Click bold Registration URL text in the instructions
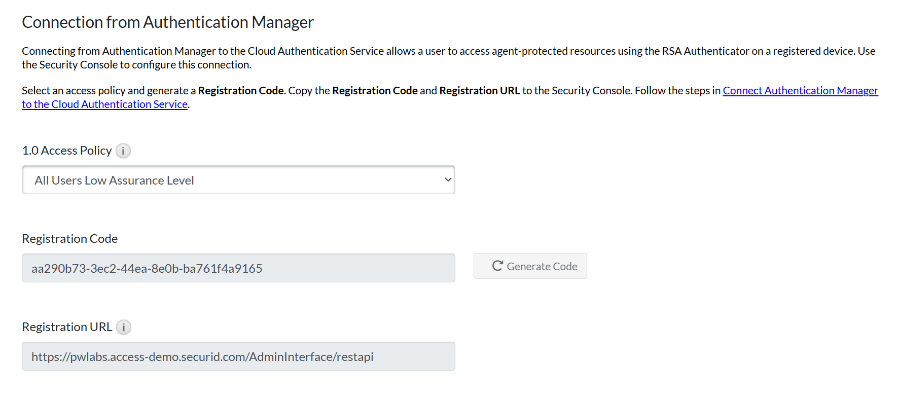This screenshot has width=898, height=400. pyautogui.click(x=481, y=91)
